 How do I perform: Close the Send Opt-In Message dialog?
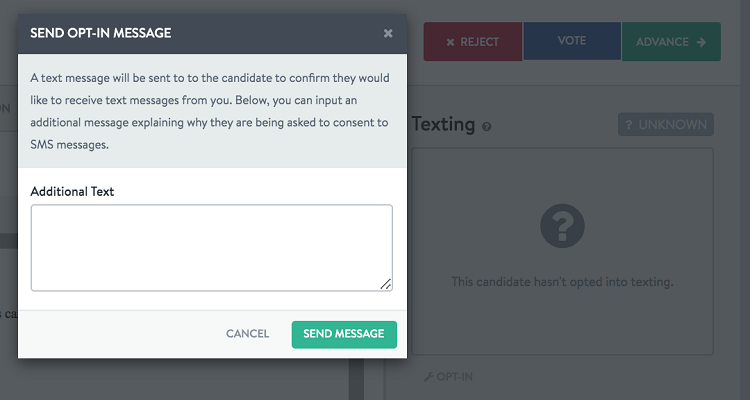(388, 33)
